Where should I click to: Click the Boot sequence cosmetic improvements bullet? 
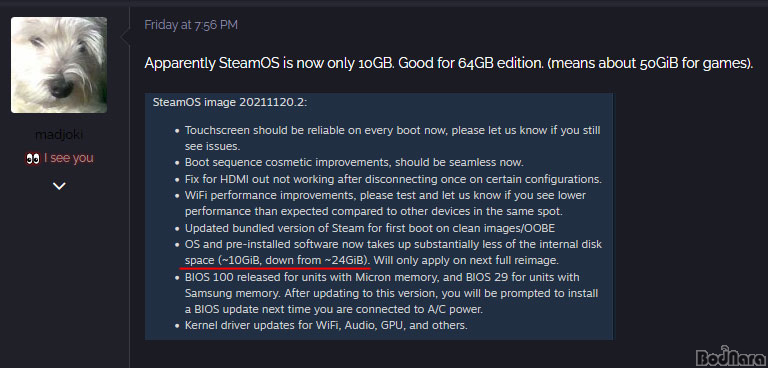tap(354, 162)
